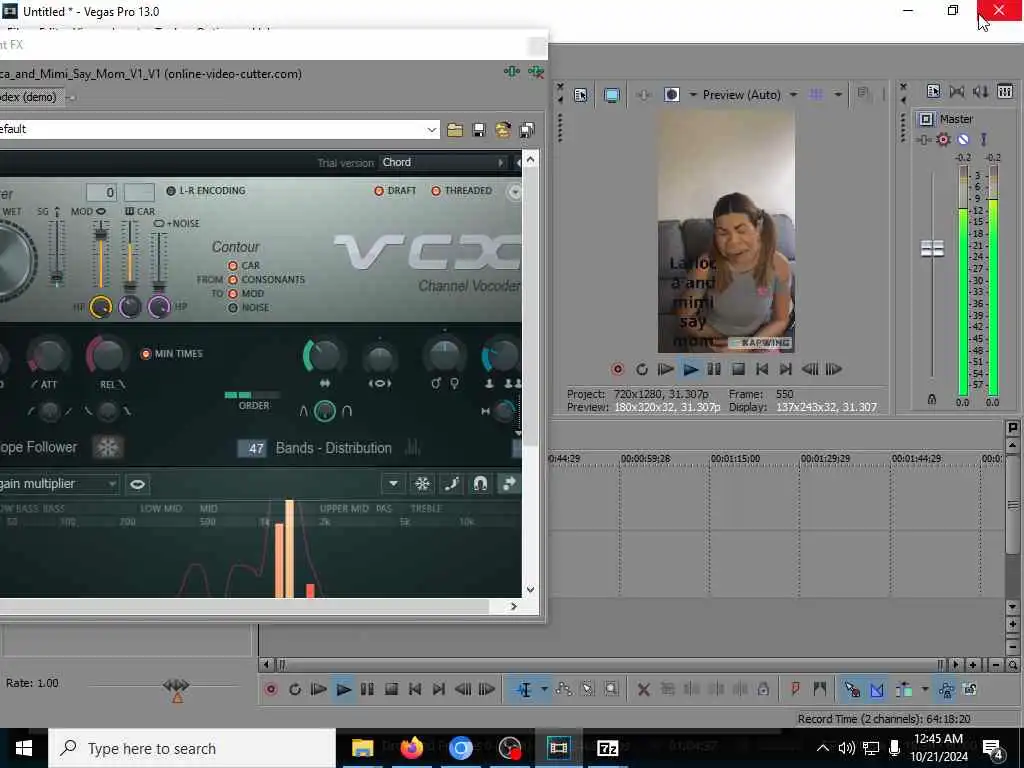Image resolution: width=1024 pixels, height=768 pixels.
Task: Adjust the Master volume fader
Action: tap(932, 248)
